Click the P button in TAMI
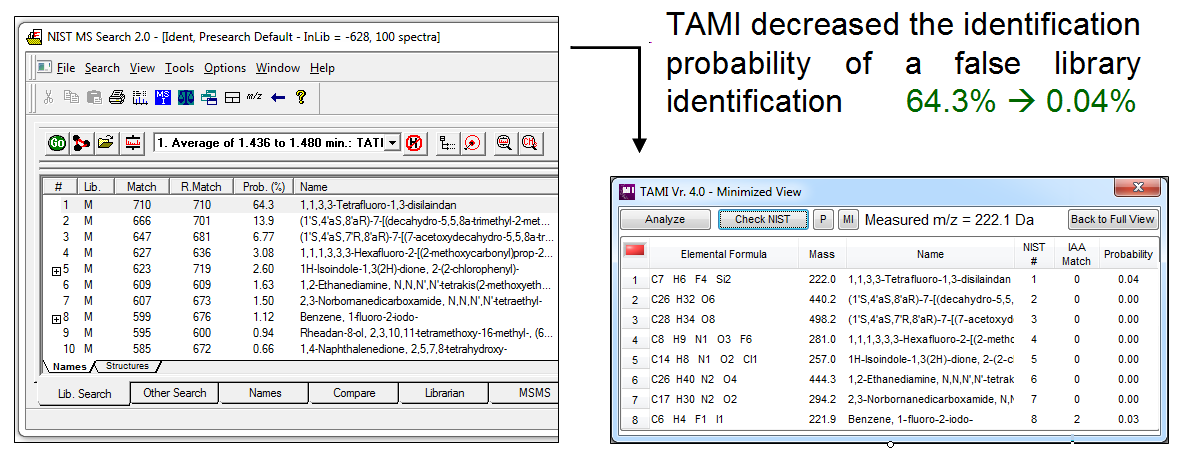 823,220
